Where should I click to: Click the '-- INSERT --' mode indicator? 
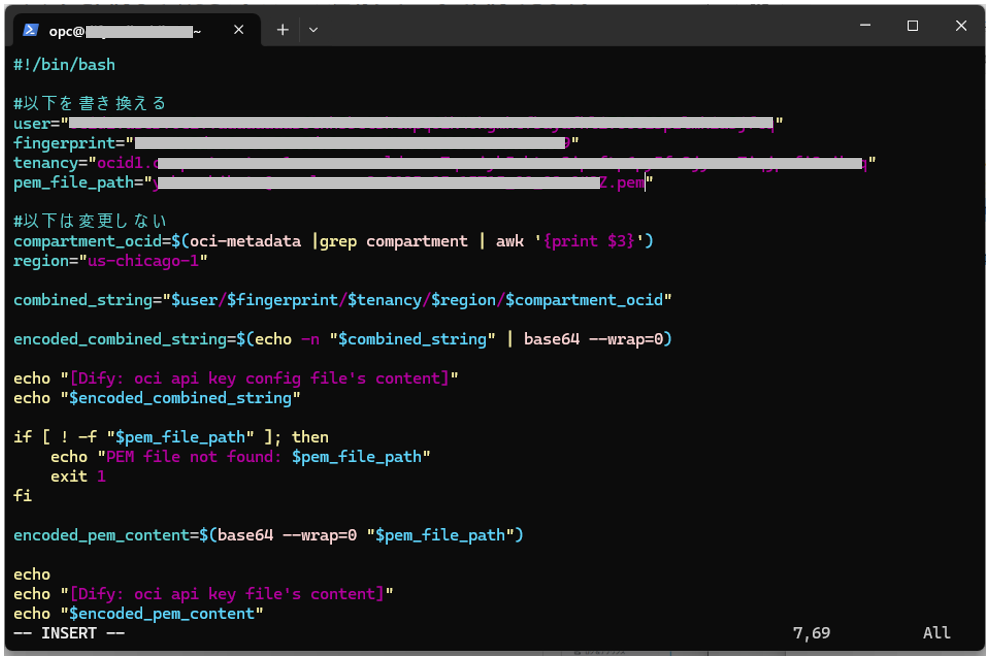pyautogui.click(x=69, y=633)
